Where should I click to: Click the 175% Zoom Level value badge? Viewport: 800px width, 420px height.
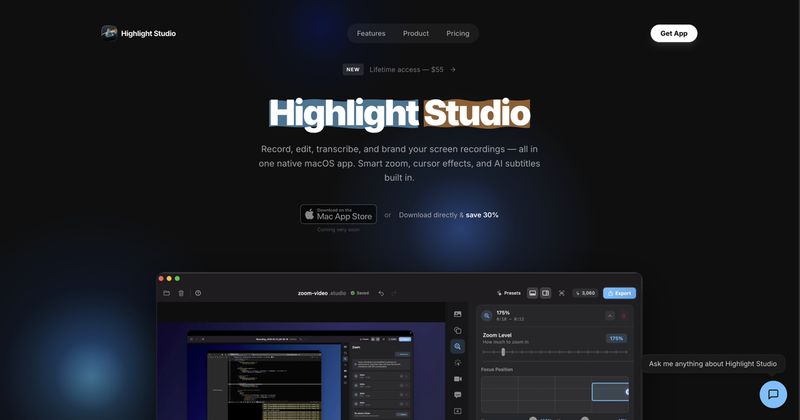click(616, 338)
